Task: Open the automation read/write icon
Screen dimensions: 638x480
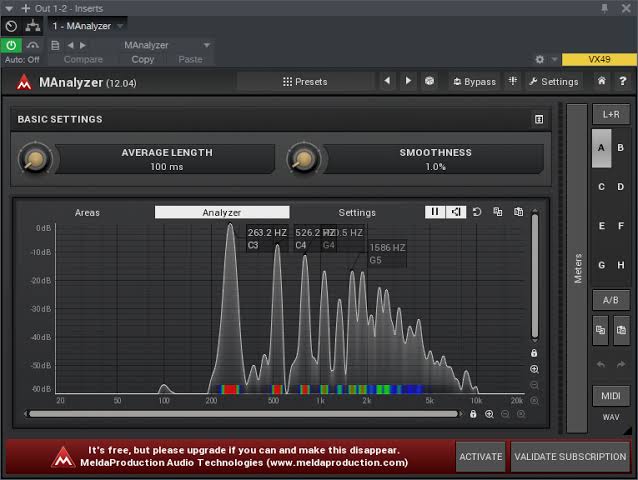Action: (x=33, y=45)
